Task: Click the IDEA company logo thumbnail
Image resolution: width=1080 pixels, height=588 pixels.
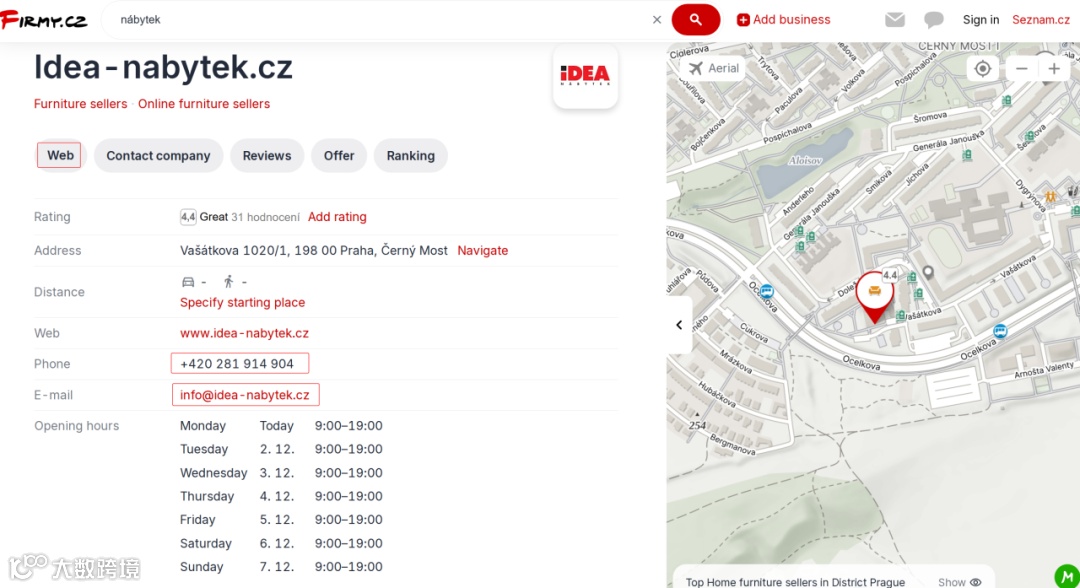Action: [585, 76]
